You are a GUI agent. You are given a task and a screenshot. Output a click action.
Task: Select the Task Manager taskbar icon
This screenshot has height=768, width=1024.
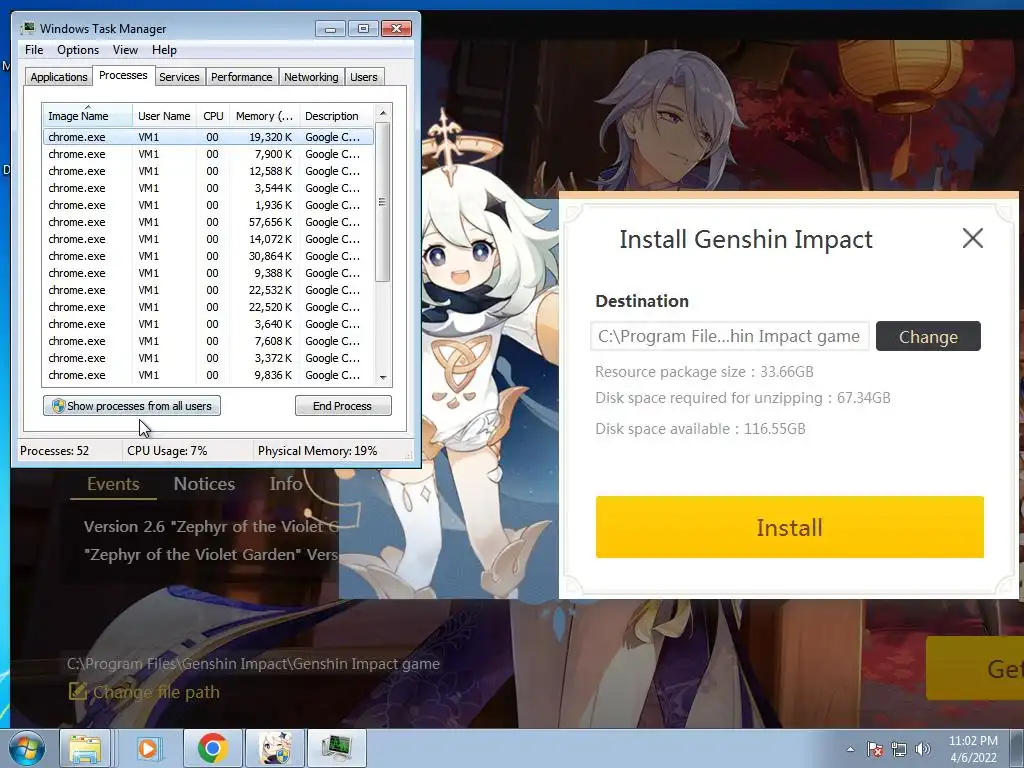coord(337,749)
